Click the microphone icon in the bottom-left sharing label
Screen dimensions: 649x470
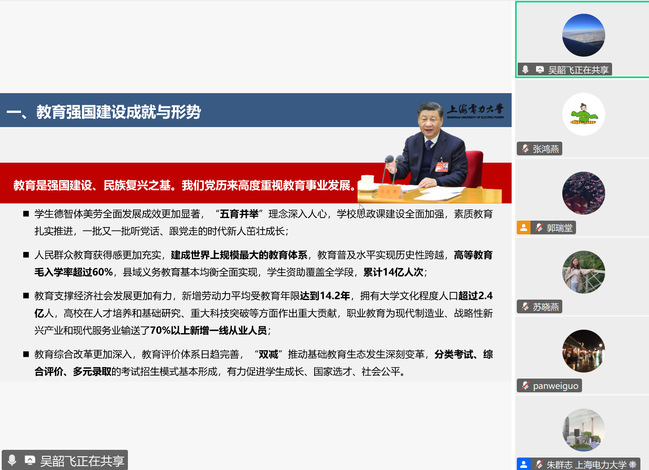tap(10, 461)
